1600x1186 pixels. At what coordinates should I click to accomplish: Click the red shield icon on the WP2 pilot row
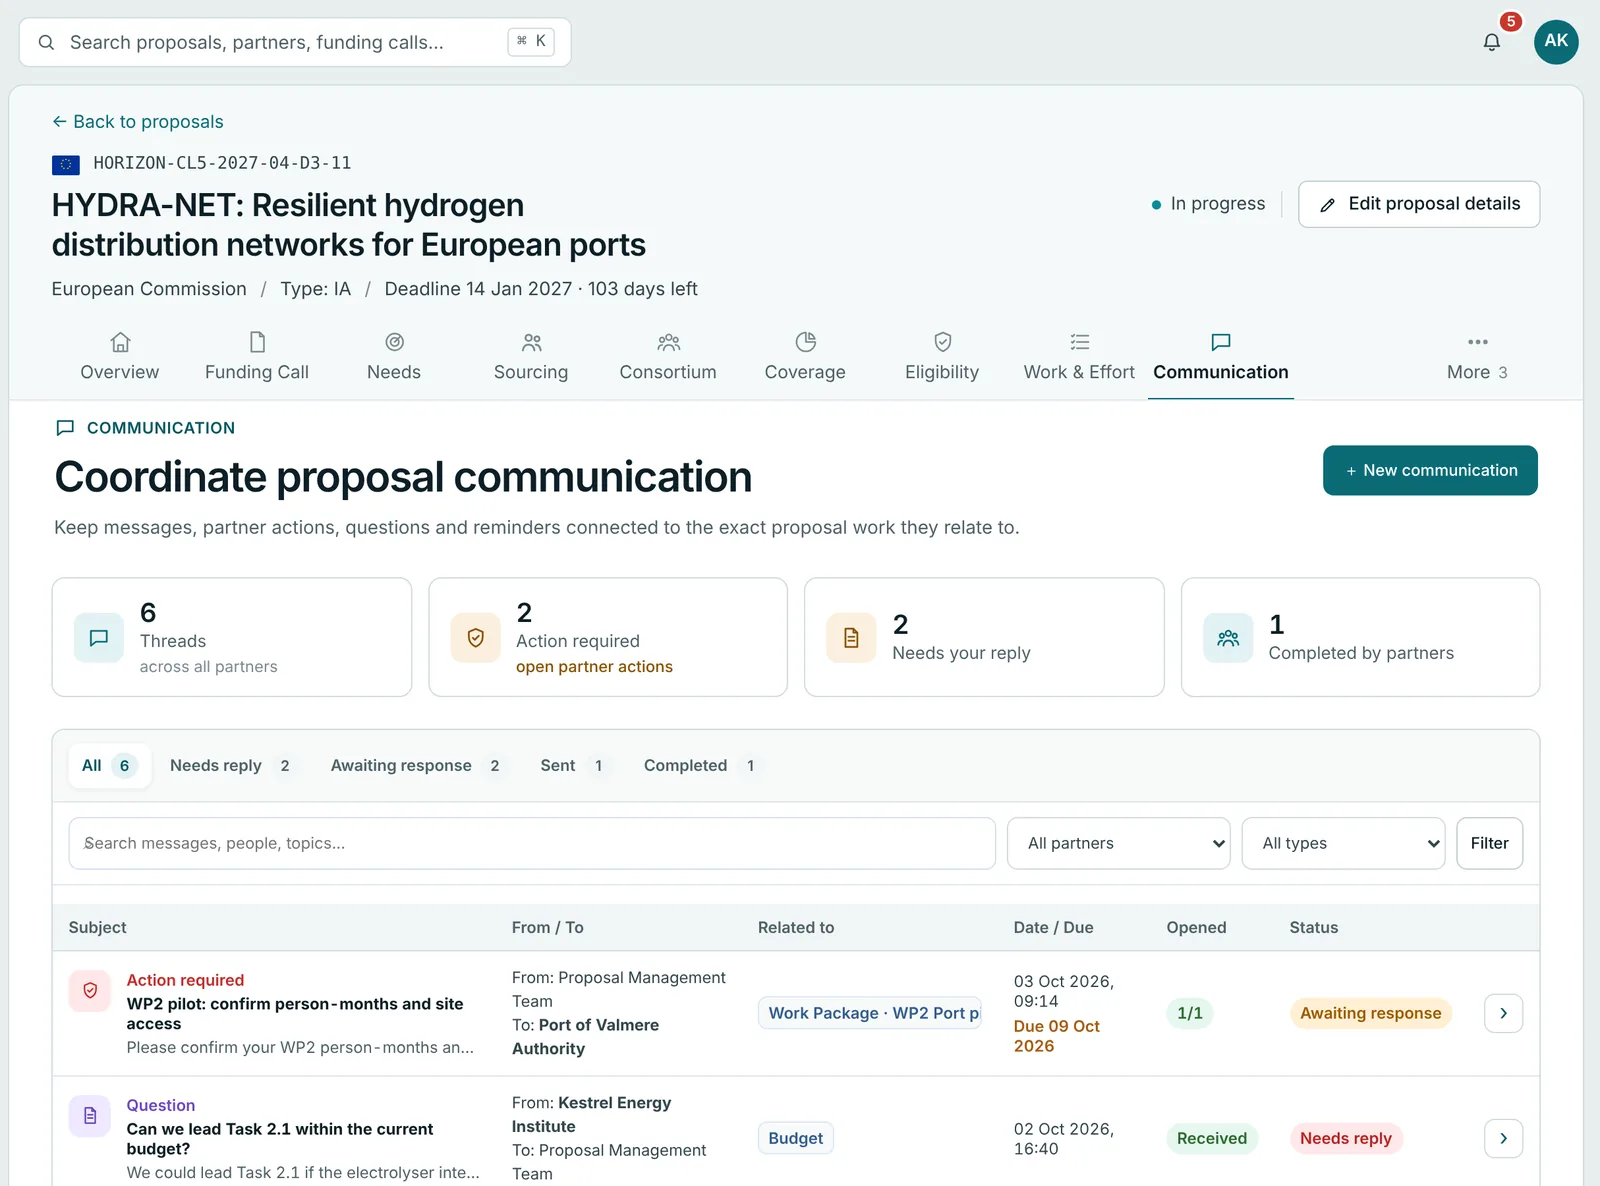point(90,991)
